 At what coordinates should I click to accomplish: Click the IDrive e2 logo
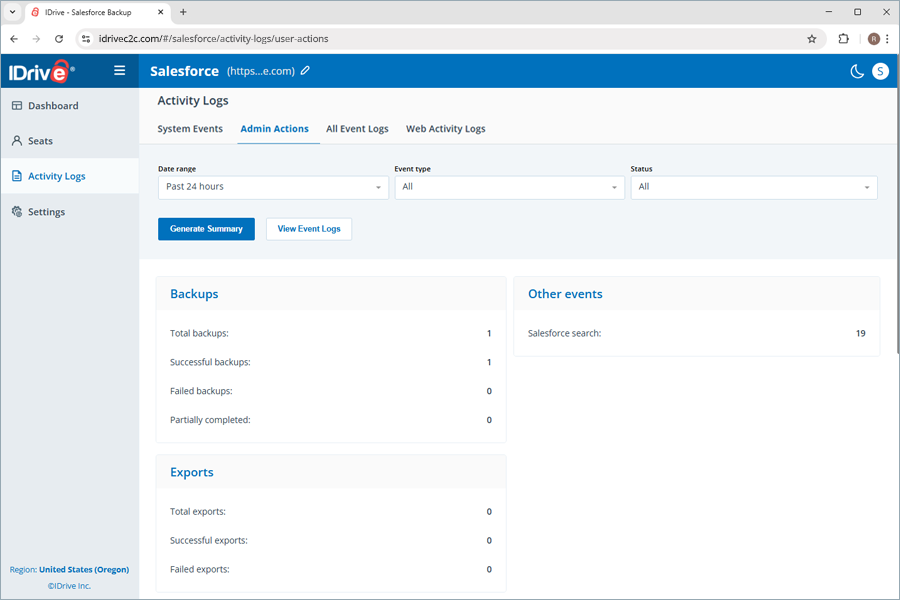(42, 71)
